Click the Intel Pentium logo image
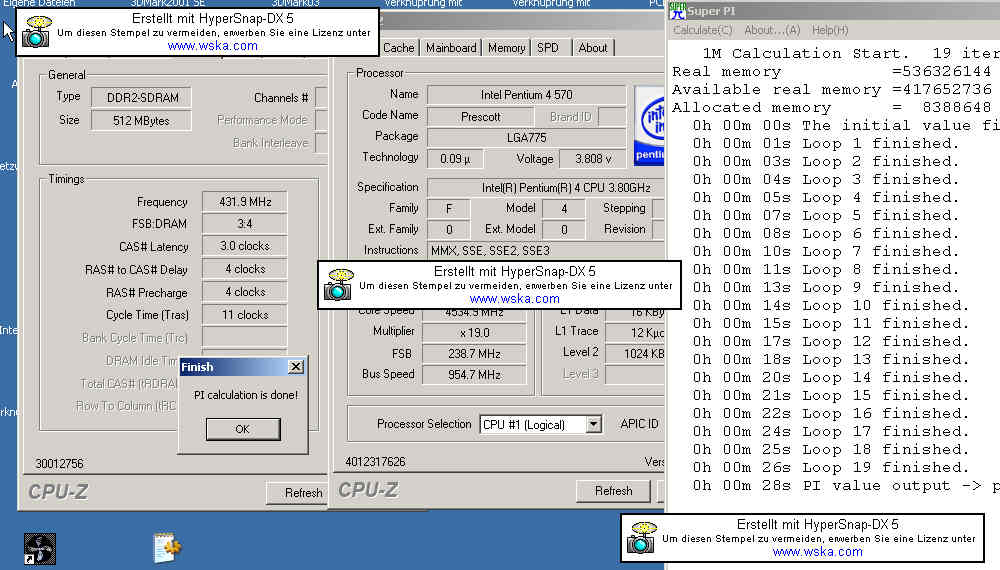 point(649,126)
